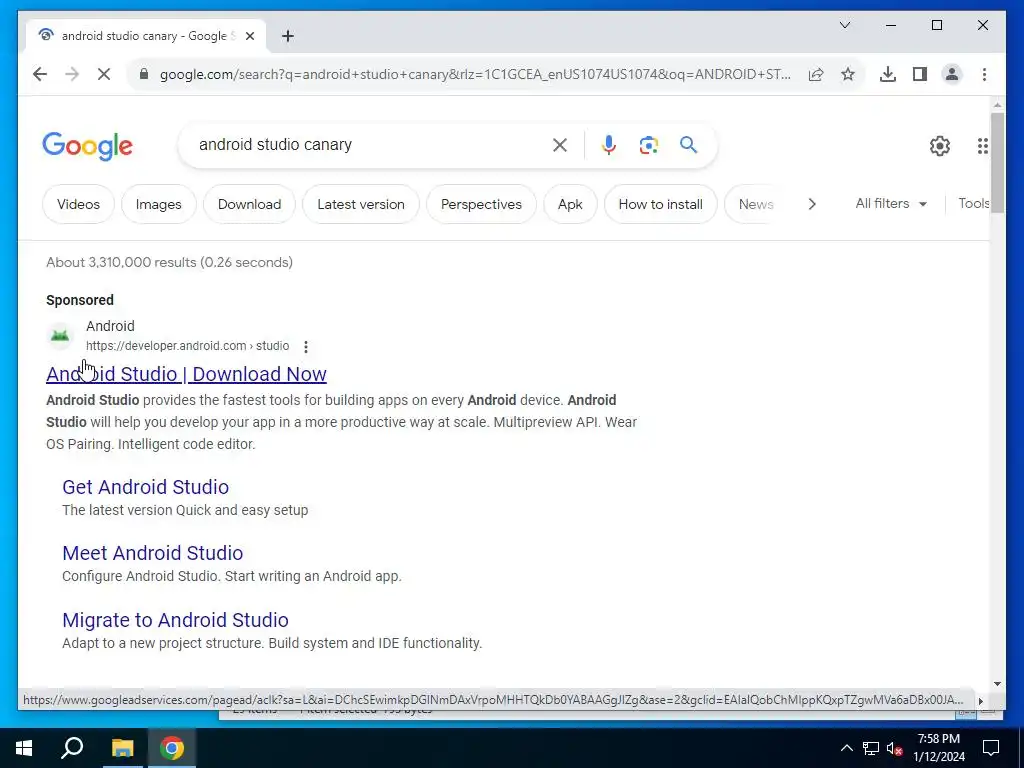The image size is (1024, 768).
Task: Open Chrome three-dot menu
Action: (984, 74)
